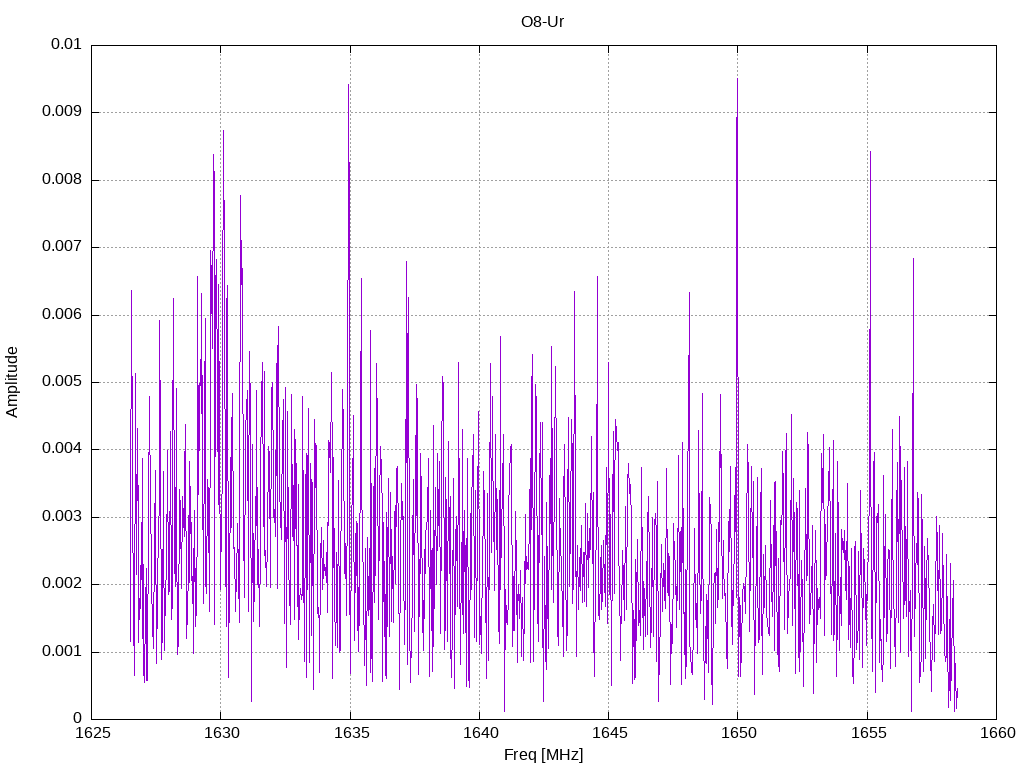Click the 1650 x-axis tick label
This screenshot has height=768, width=1024.
point(739,733)
